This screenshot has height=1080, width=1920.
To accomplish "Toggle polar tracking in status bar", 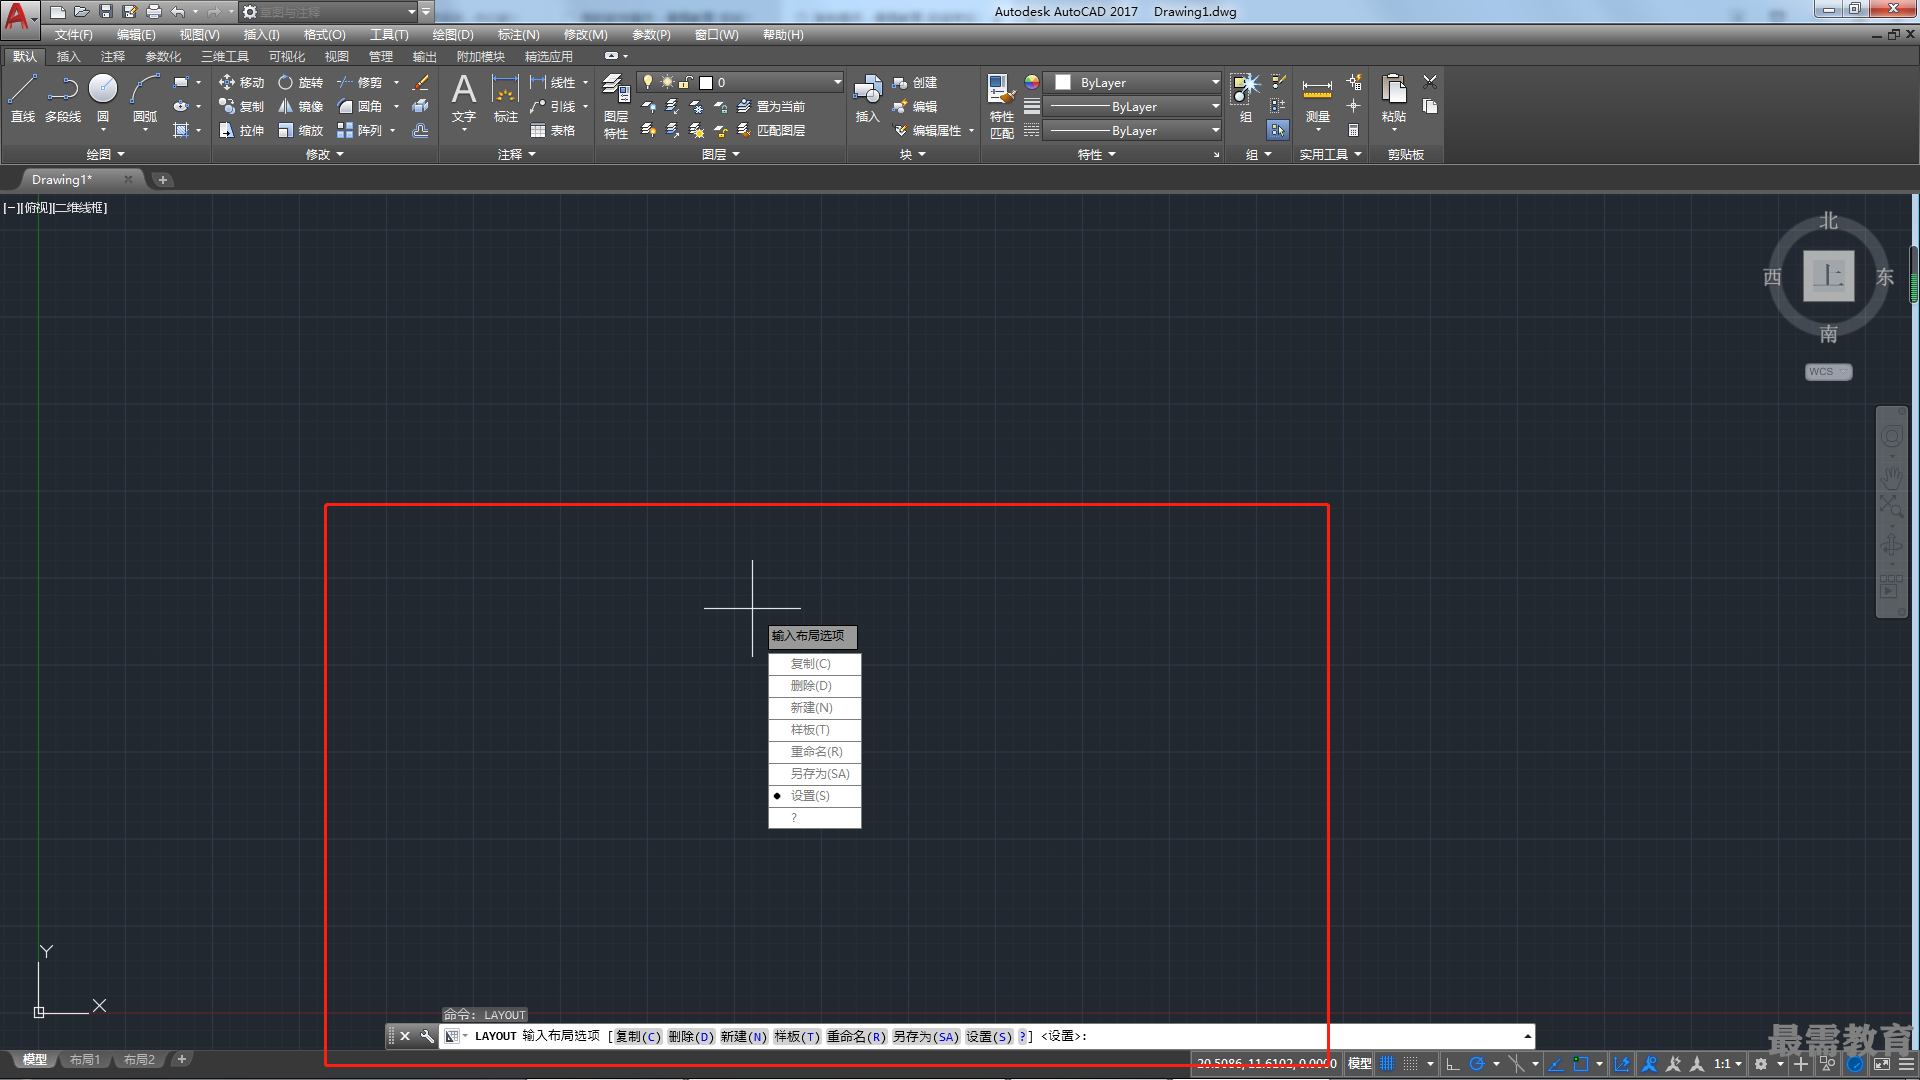I will coord(1477,1064).
